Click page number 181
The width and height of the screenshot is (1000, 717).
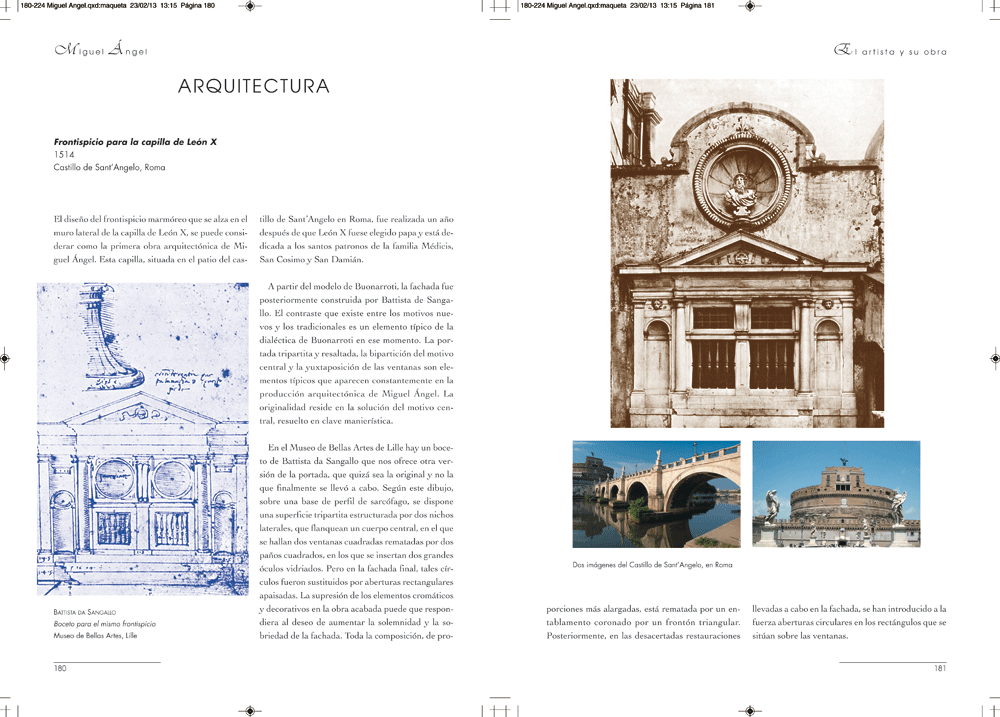[940, 668]
